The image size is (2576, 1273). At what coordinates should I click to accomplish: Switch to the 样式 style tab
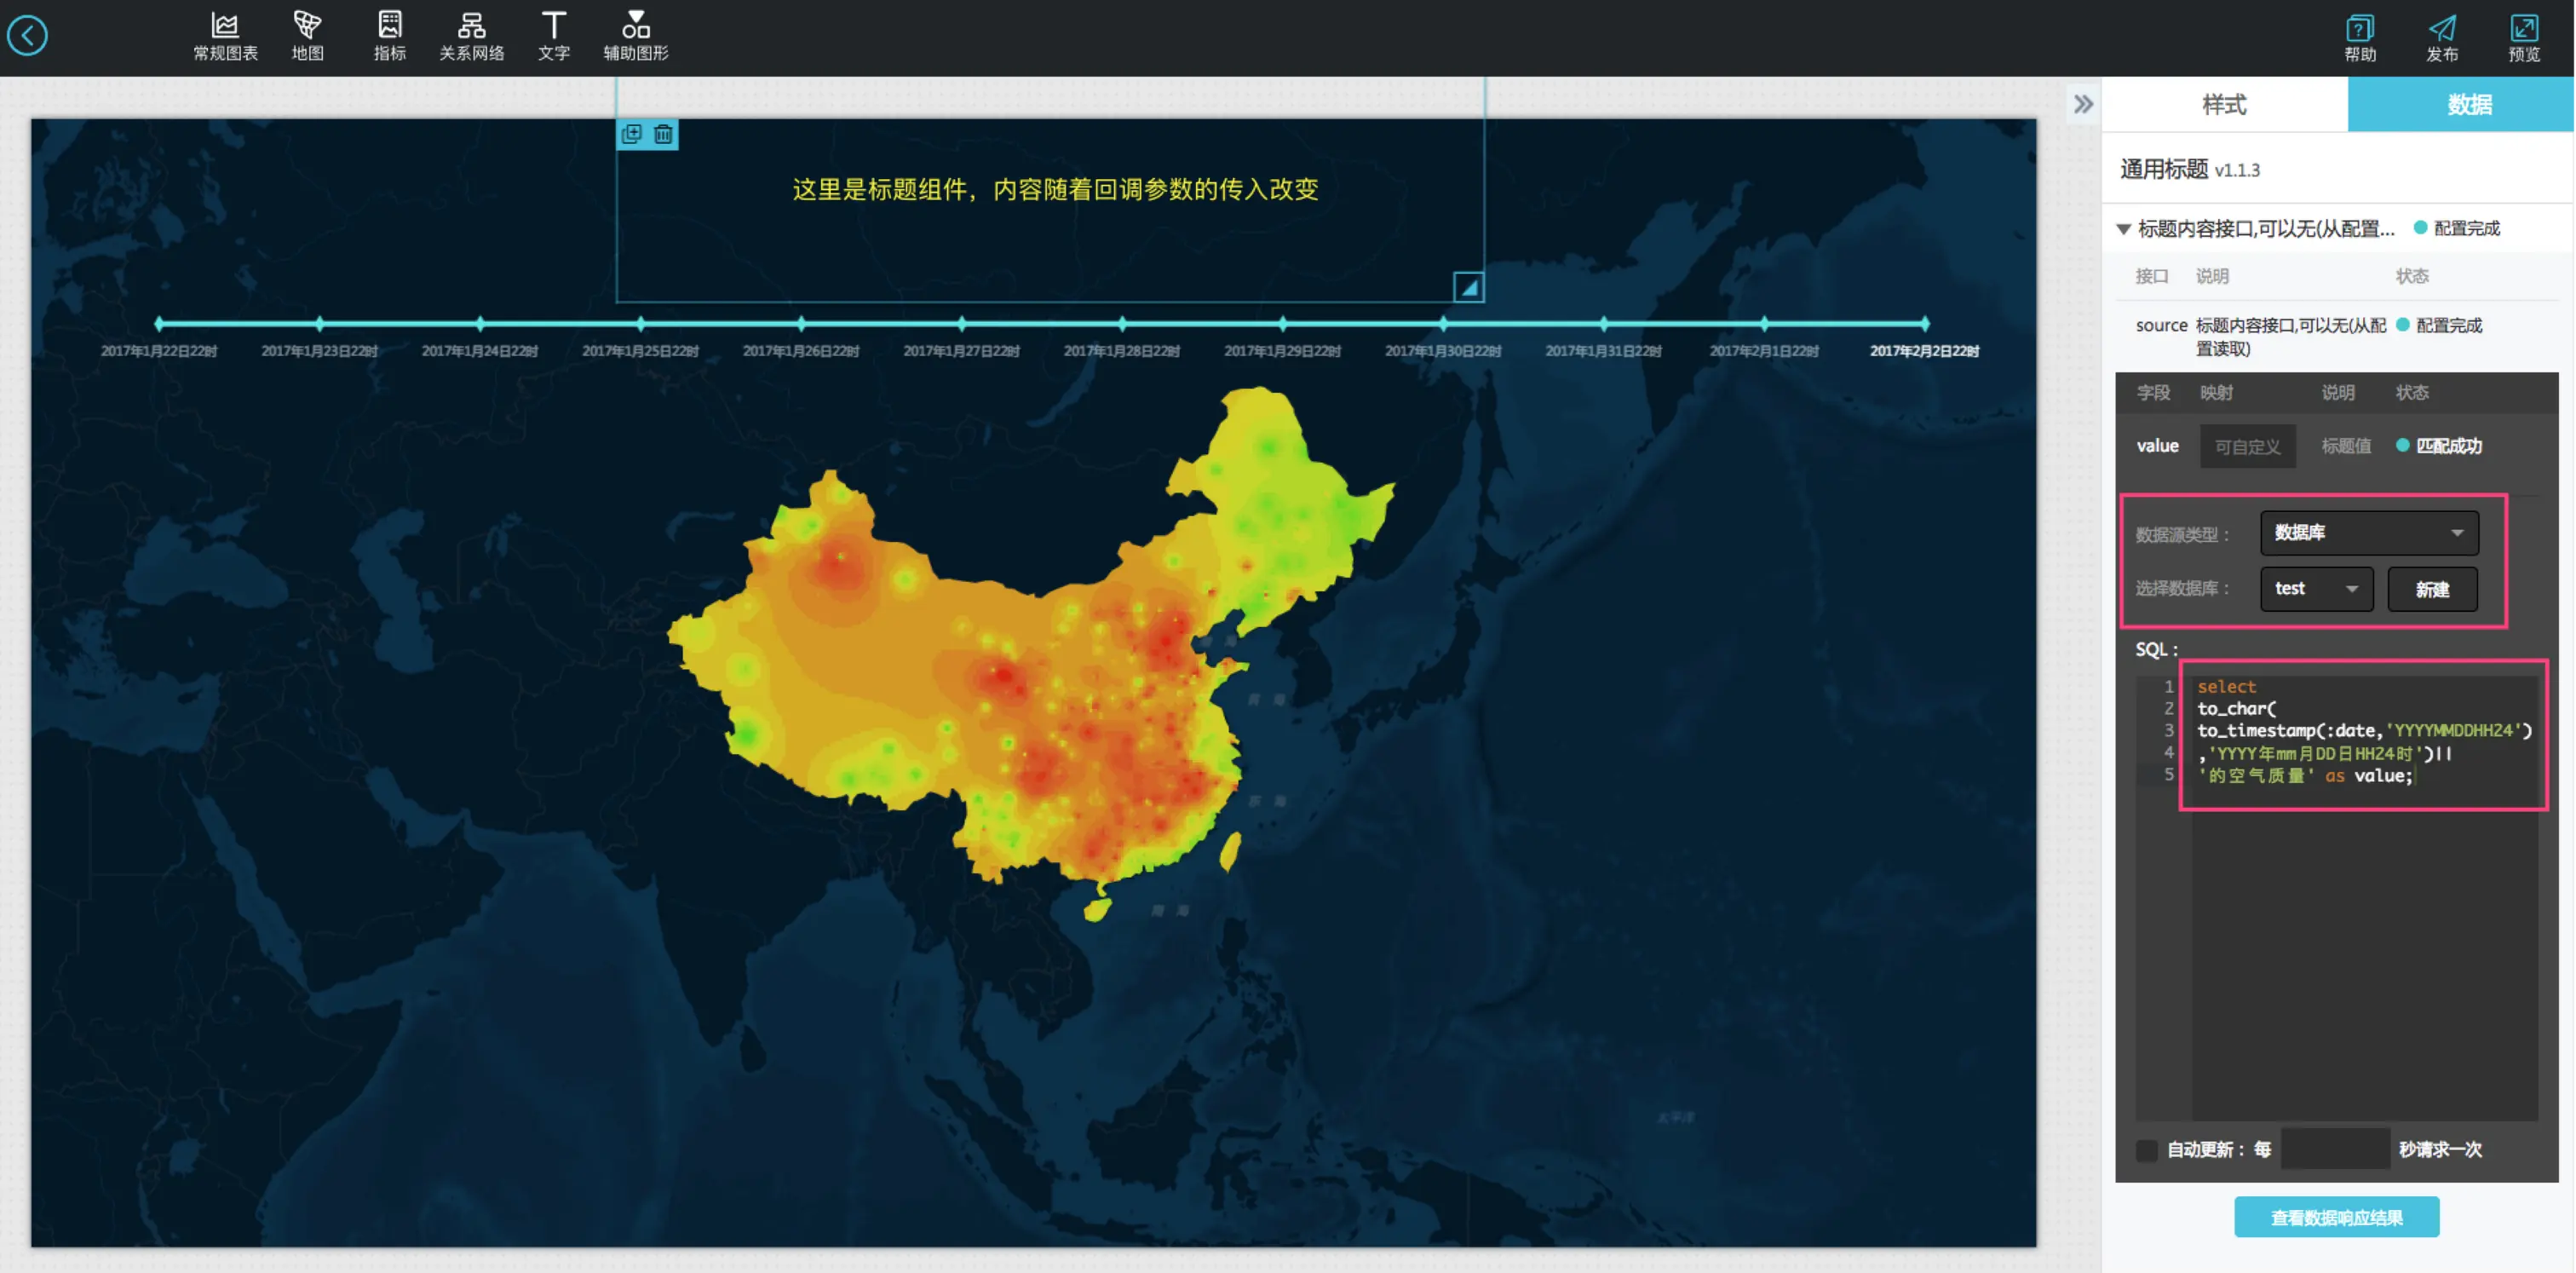click(x=2223, y=105)
